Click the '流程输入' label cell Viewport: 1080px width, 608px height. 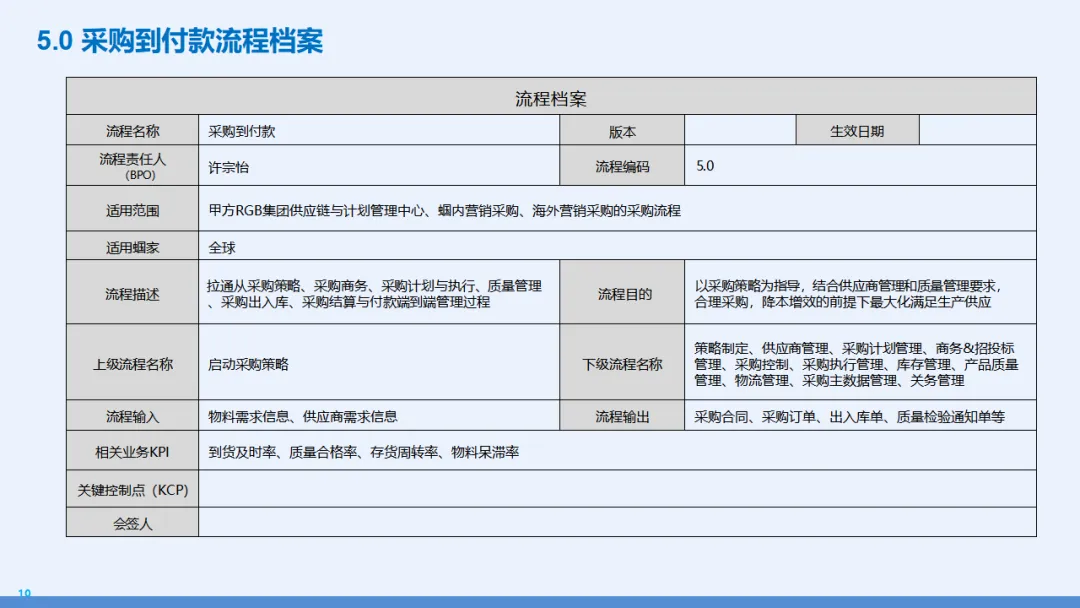(x=132, y=415)
